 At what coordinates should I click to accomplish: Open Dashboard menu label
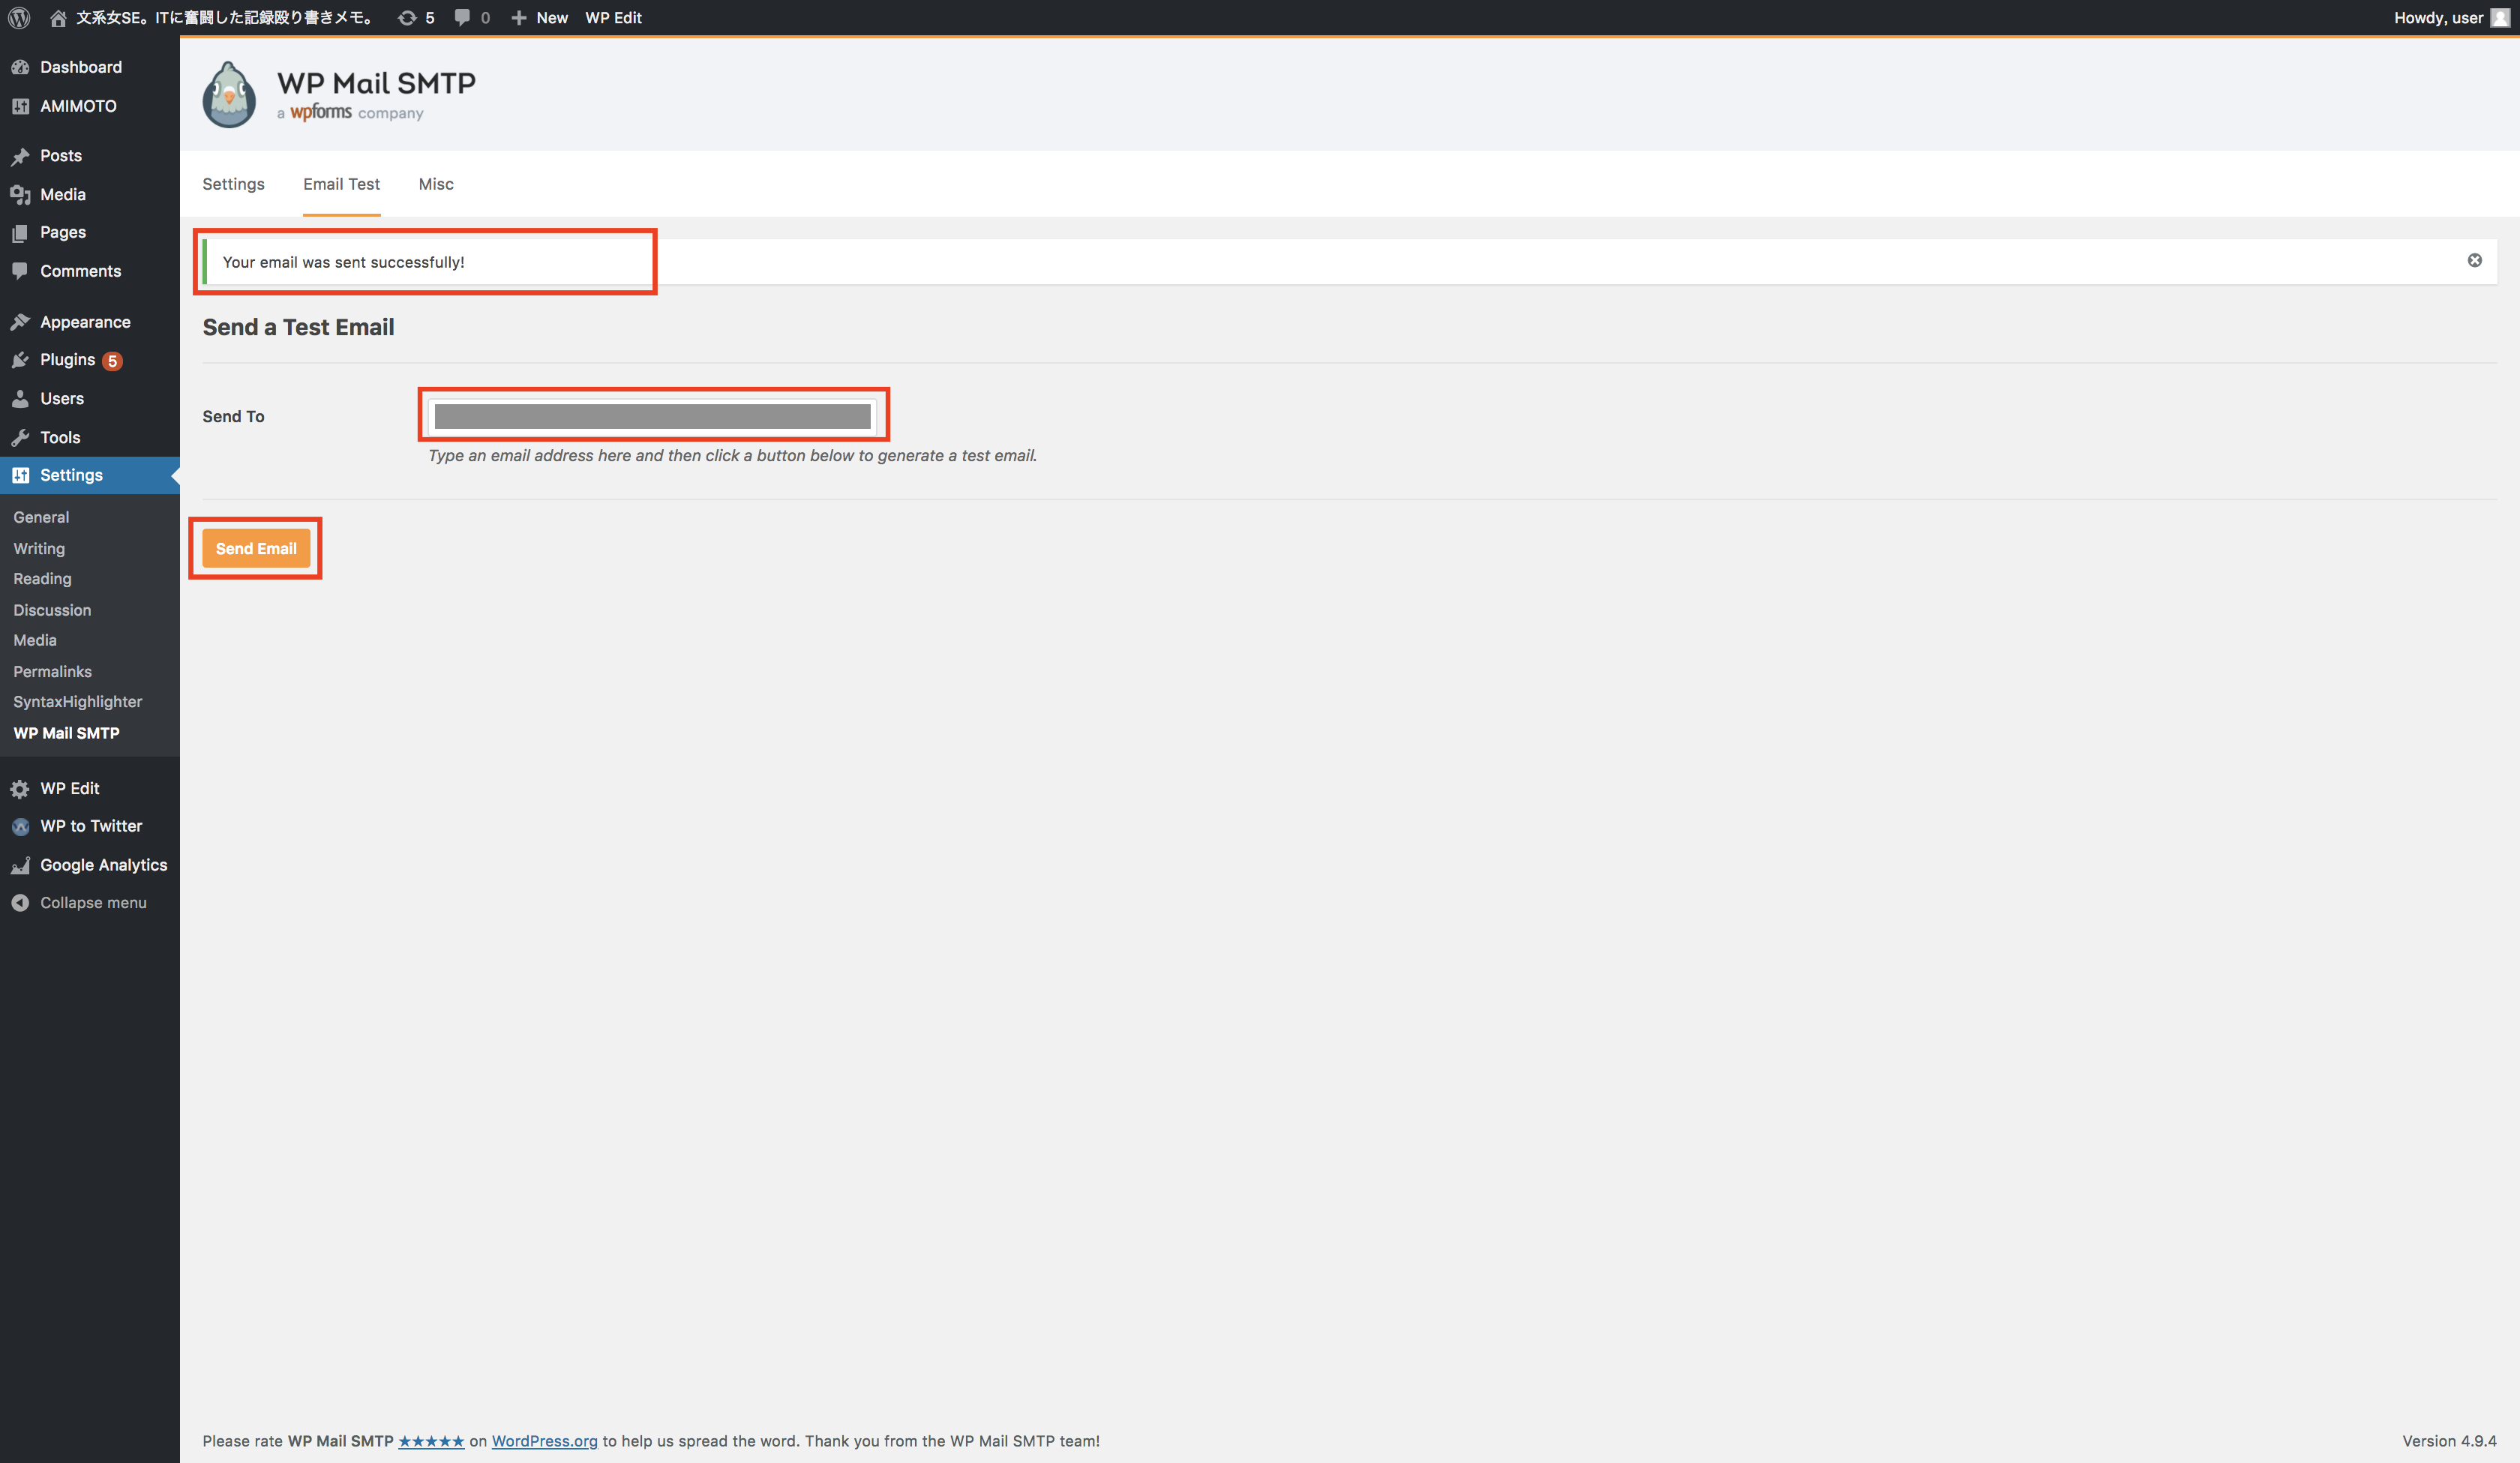coord(81,67)
